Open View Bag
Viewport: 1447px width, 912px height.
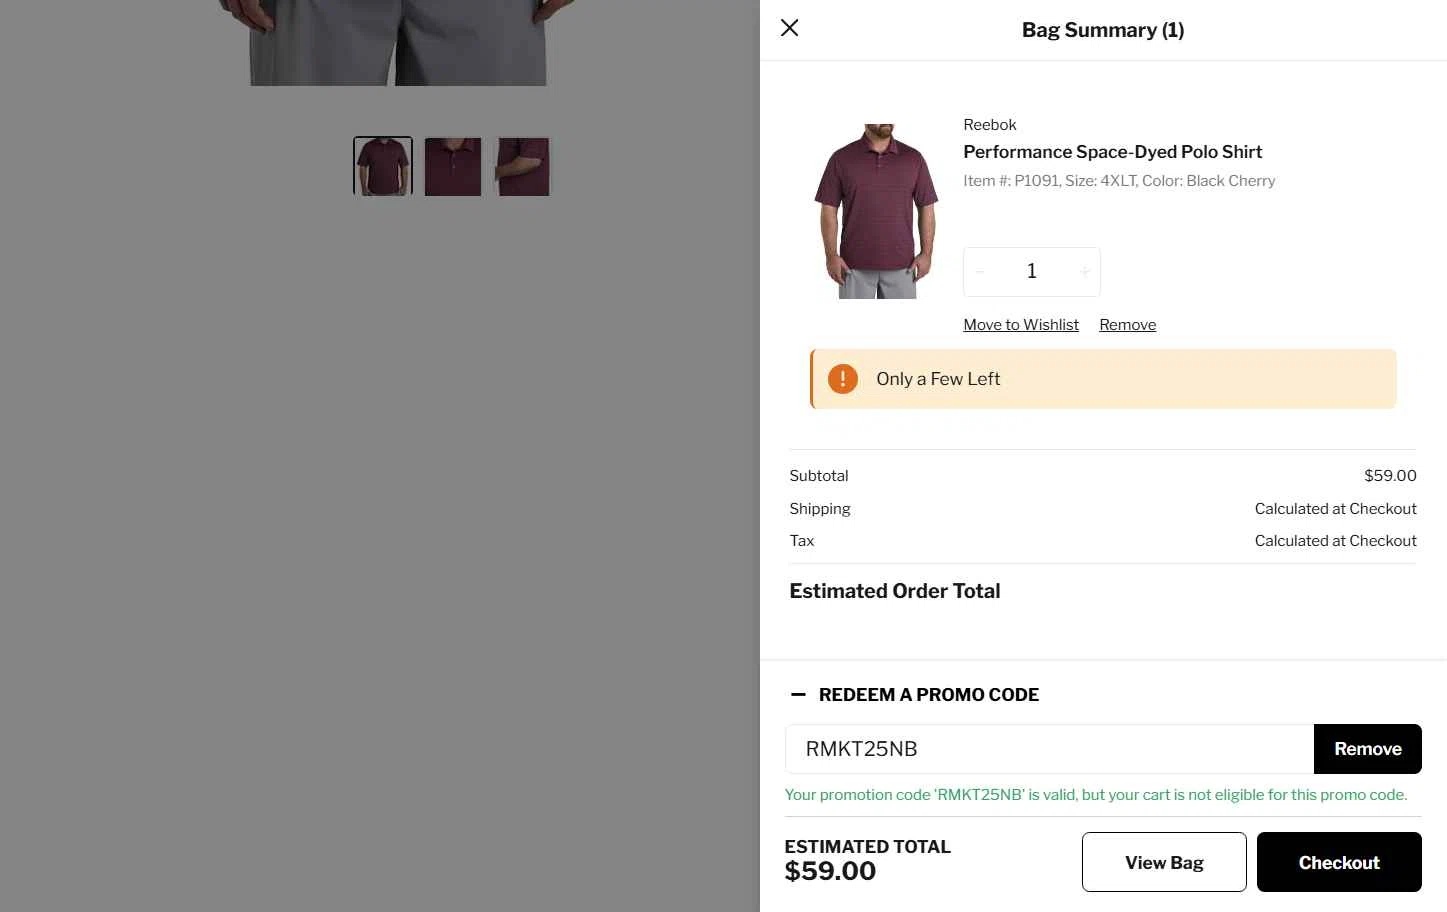(1163, 862)
